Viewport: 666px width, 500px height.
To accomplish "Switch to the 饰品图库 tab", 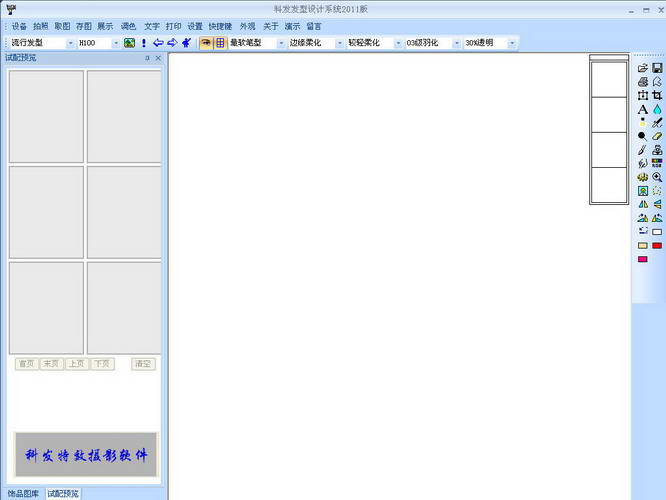I will [x=23, y=494].
